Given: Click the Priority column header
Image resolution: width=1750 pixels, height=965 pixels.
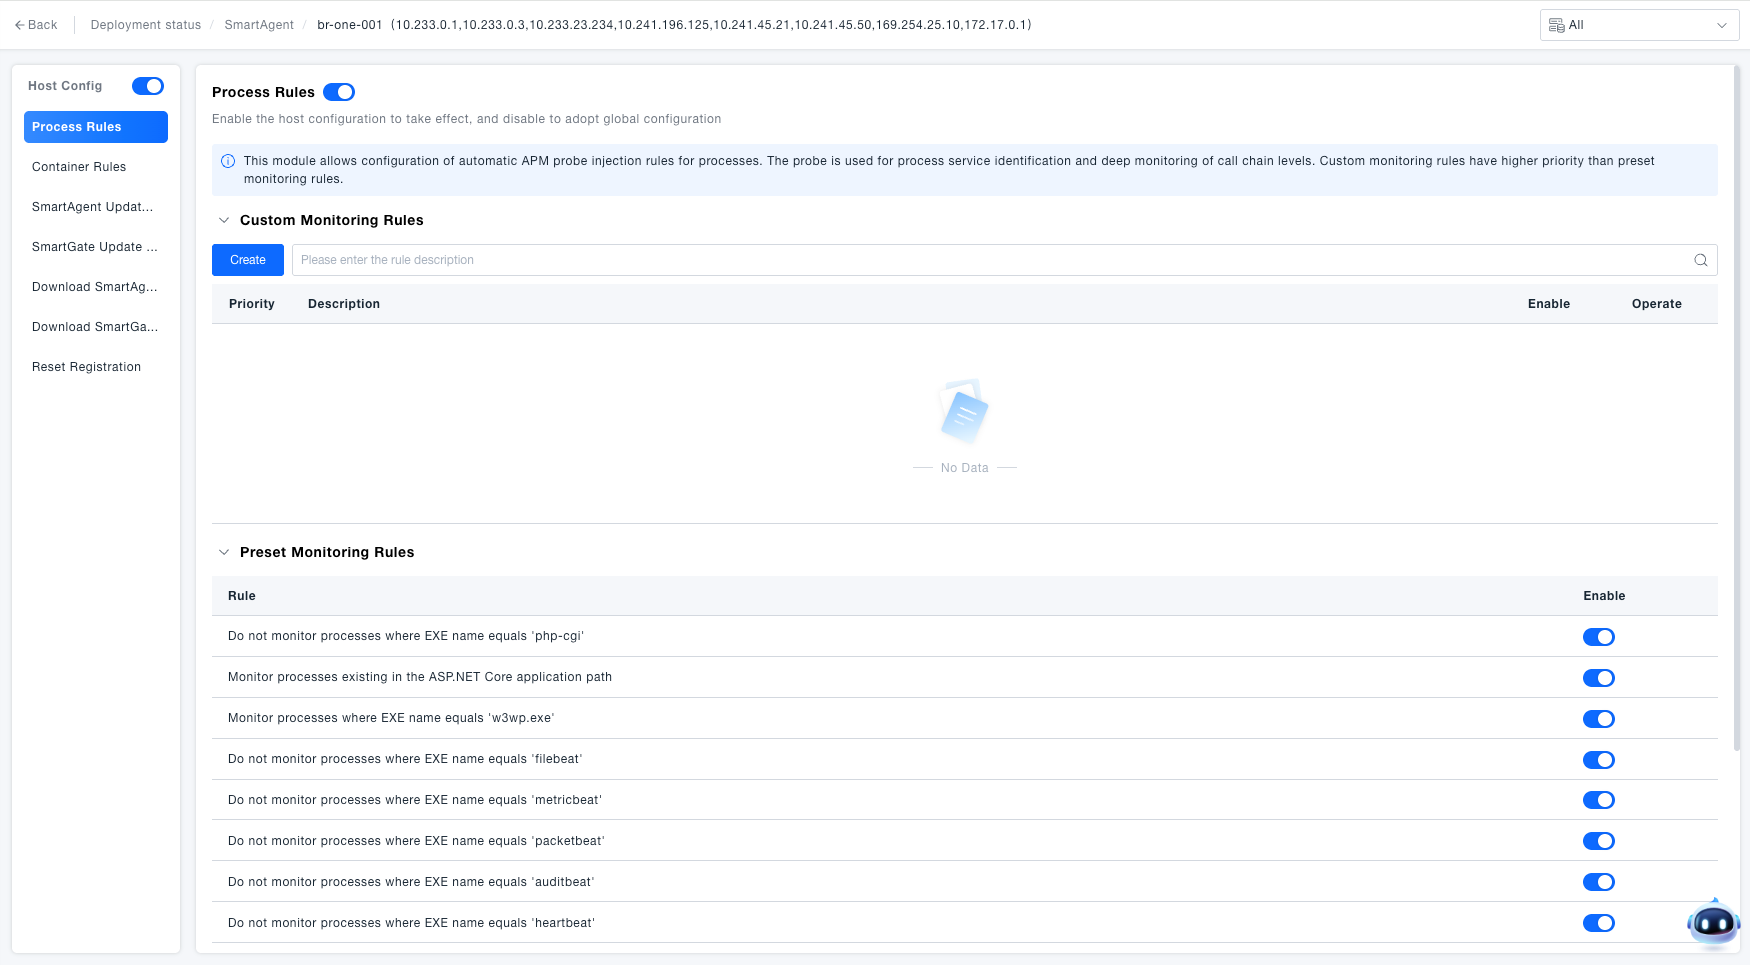Looking at the screenshot, I should click(x=252, y=304).
